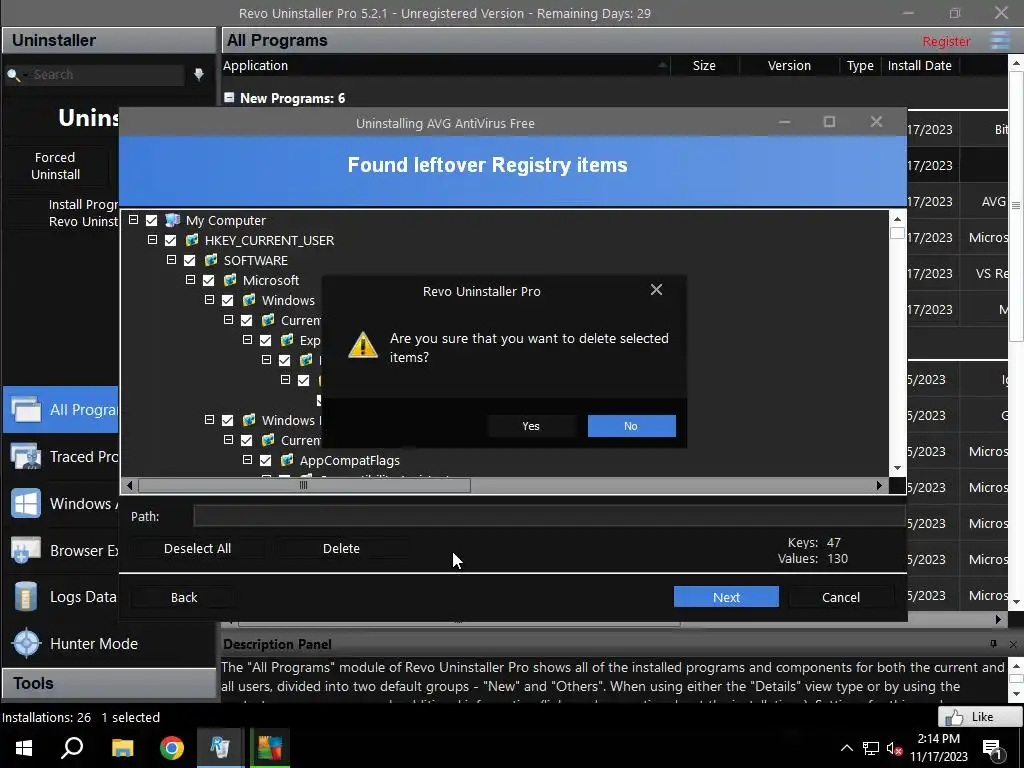Screen dimensions: 1024x768
Task: Click the HKEY_CURRENT_USER registry icon
Action: 191,240
